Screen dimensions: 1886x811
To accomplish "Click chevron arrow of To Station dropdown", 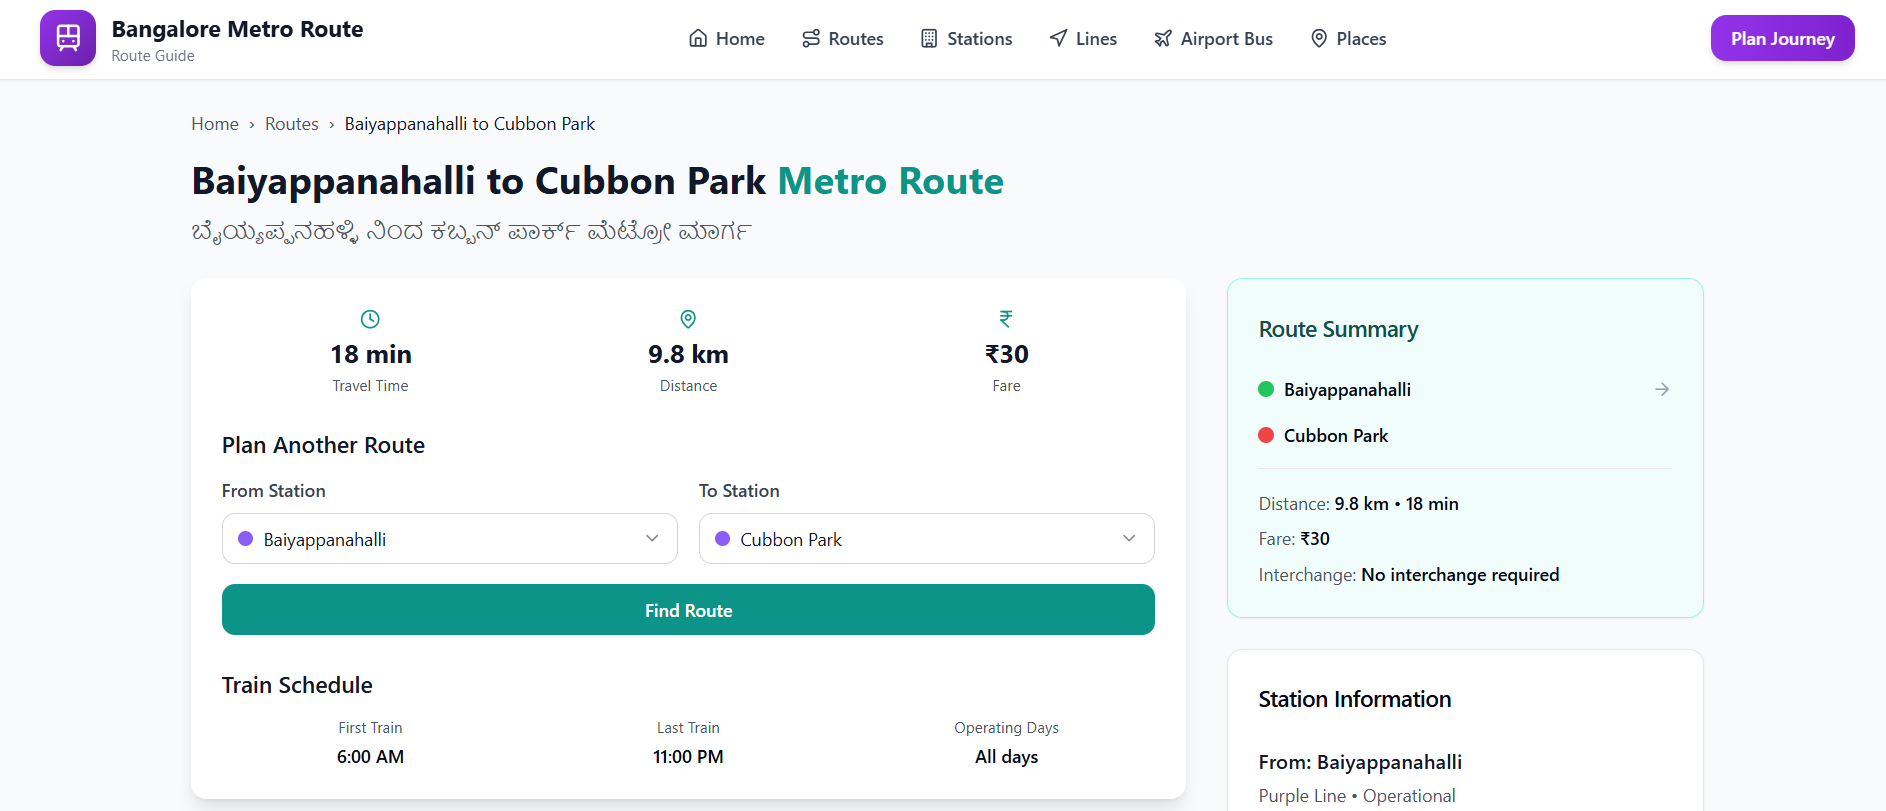I will tap(1129, 538).
